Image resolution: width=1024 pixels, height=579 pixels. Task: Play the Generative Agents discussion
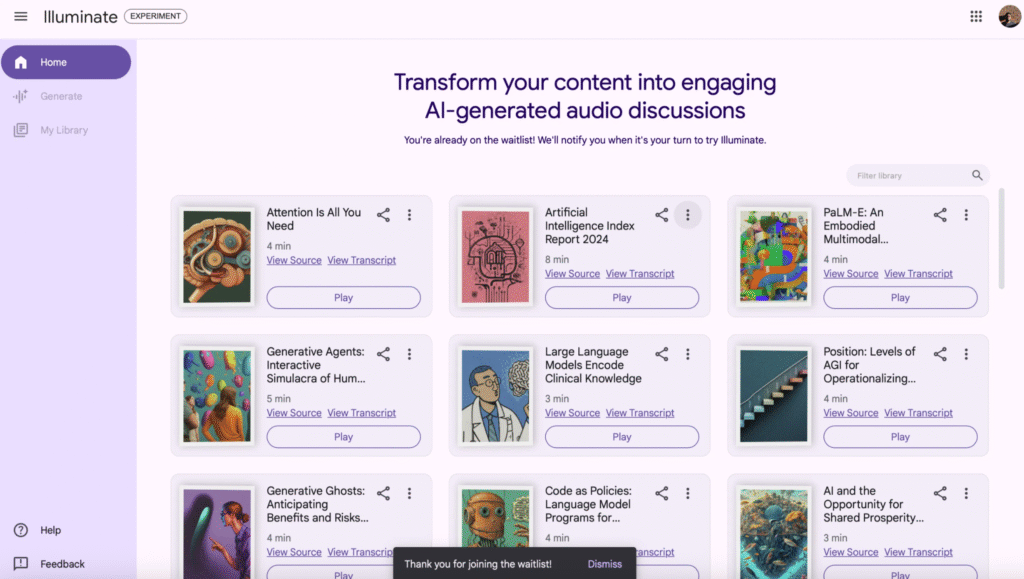point(344,437)
